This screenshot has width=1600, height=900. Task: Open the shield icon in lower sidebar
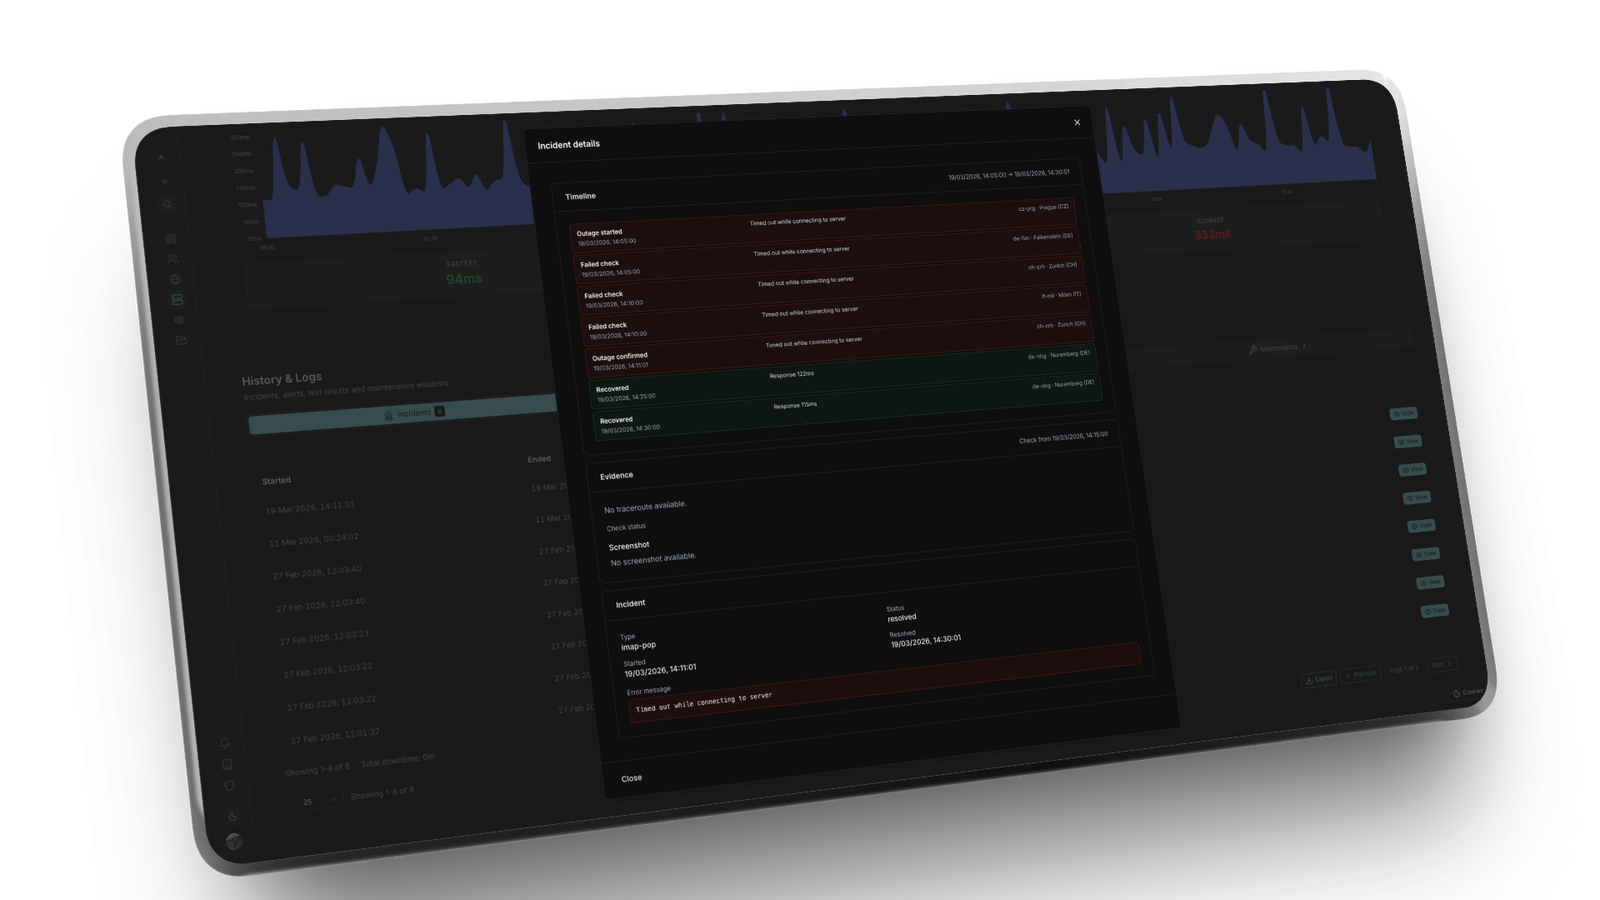pyautogui.click(x=229, y=785)
